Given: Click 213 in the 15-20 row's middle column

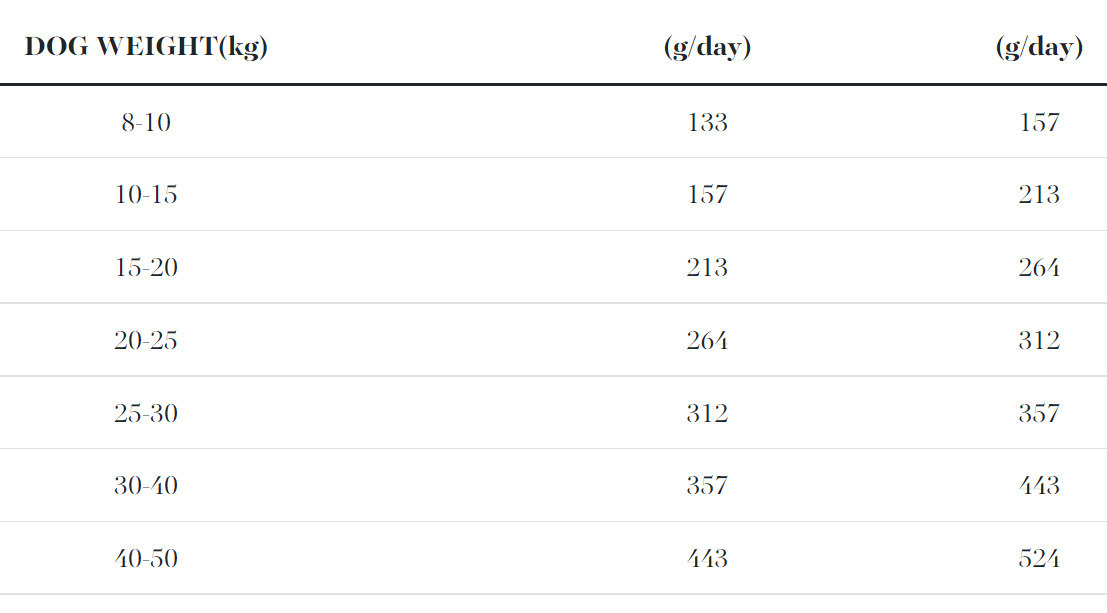Looking at the screenshot, I should pyautogui.click(x=707, y=267).
